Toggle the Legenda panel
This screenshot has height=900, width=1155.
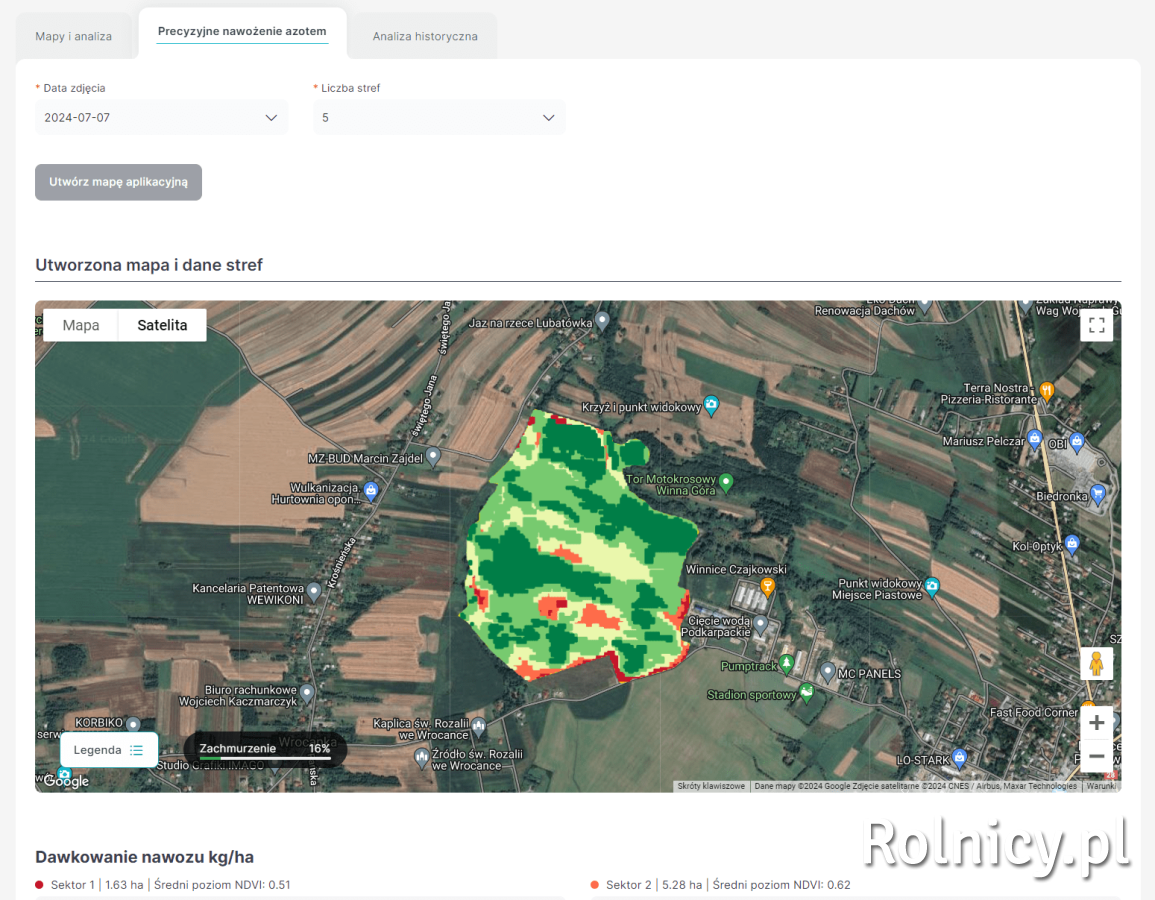tap(109, 750)
